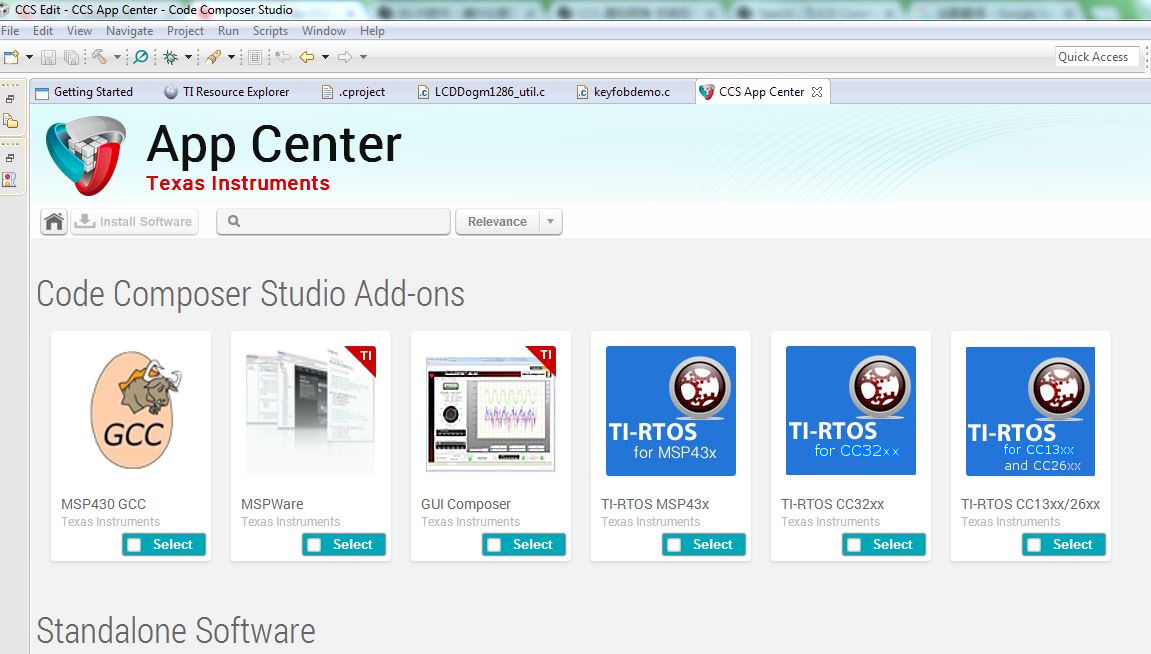
Task: Click the MSP430 GCC logo thumbnail
Action: pyautogui.click(x=135, y=410)
